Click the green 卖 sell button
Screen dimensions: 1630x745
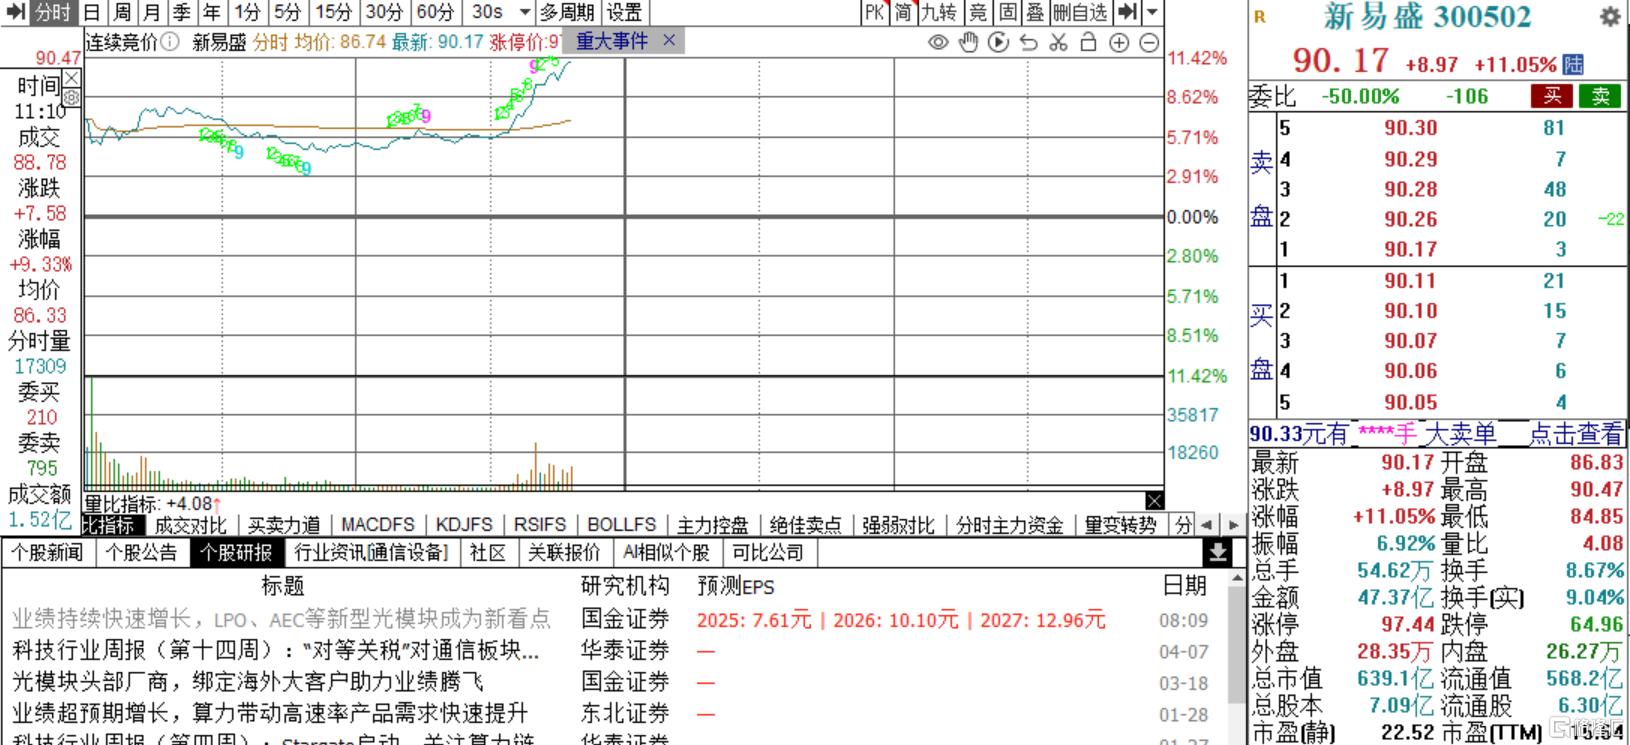(x=1600, y=96)
